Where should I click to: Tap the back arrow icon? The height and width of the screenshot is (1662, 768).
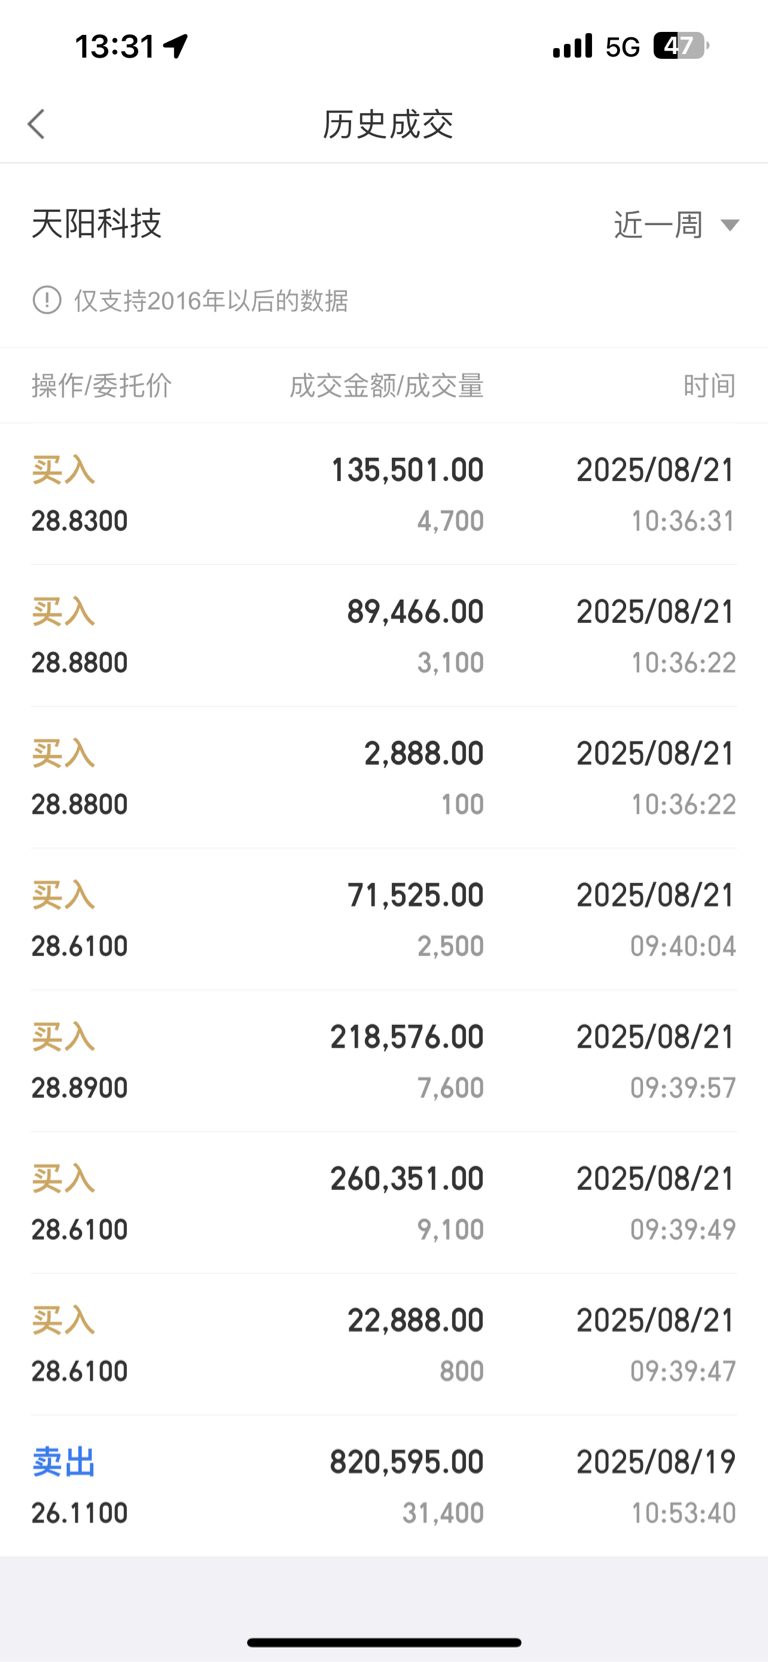(x=37, y=124)
